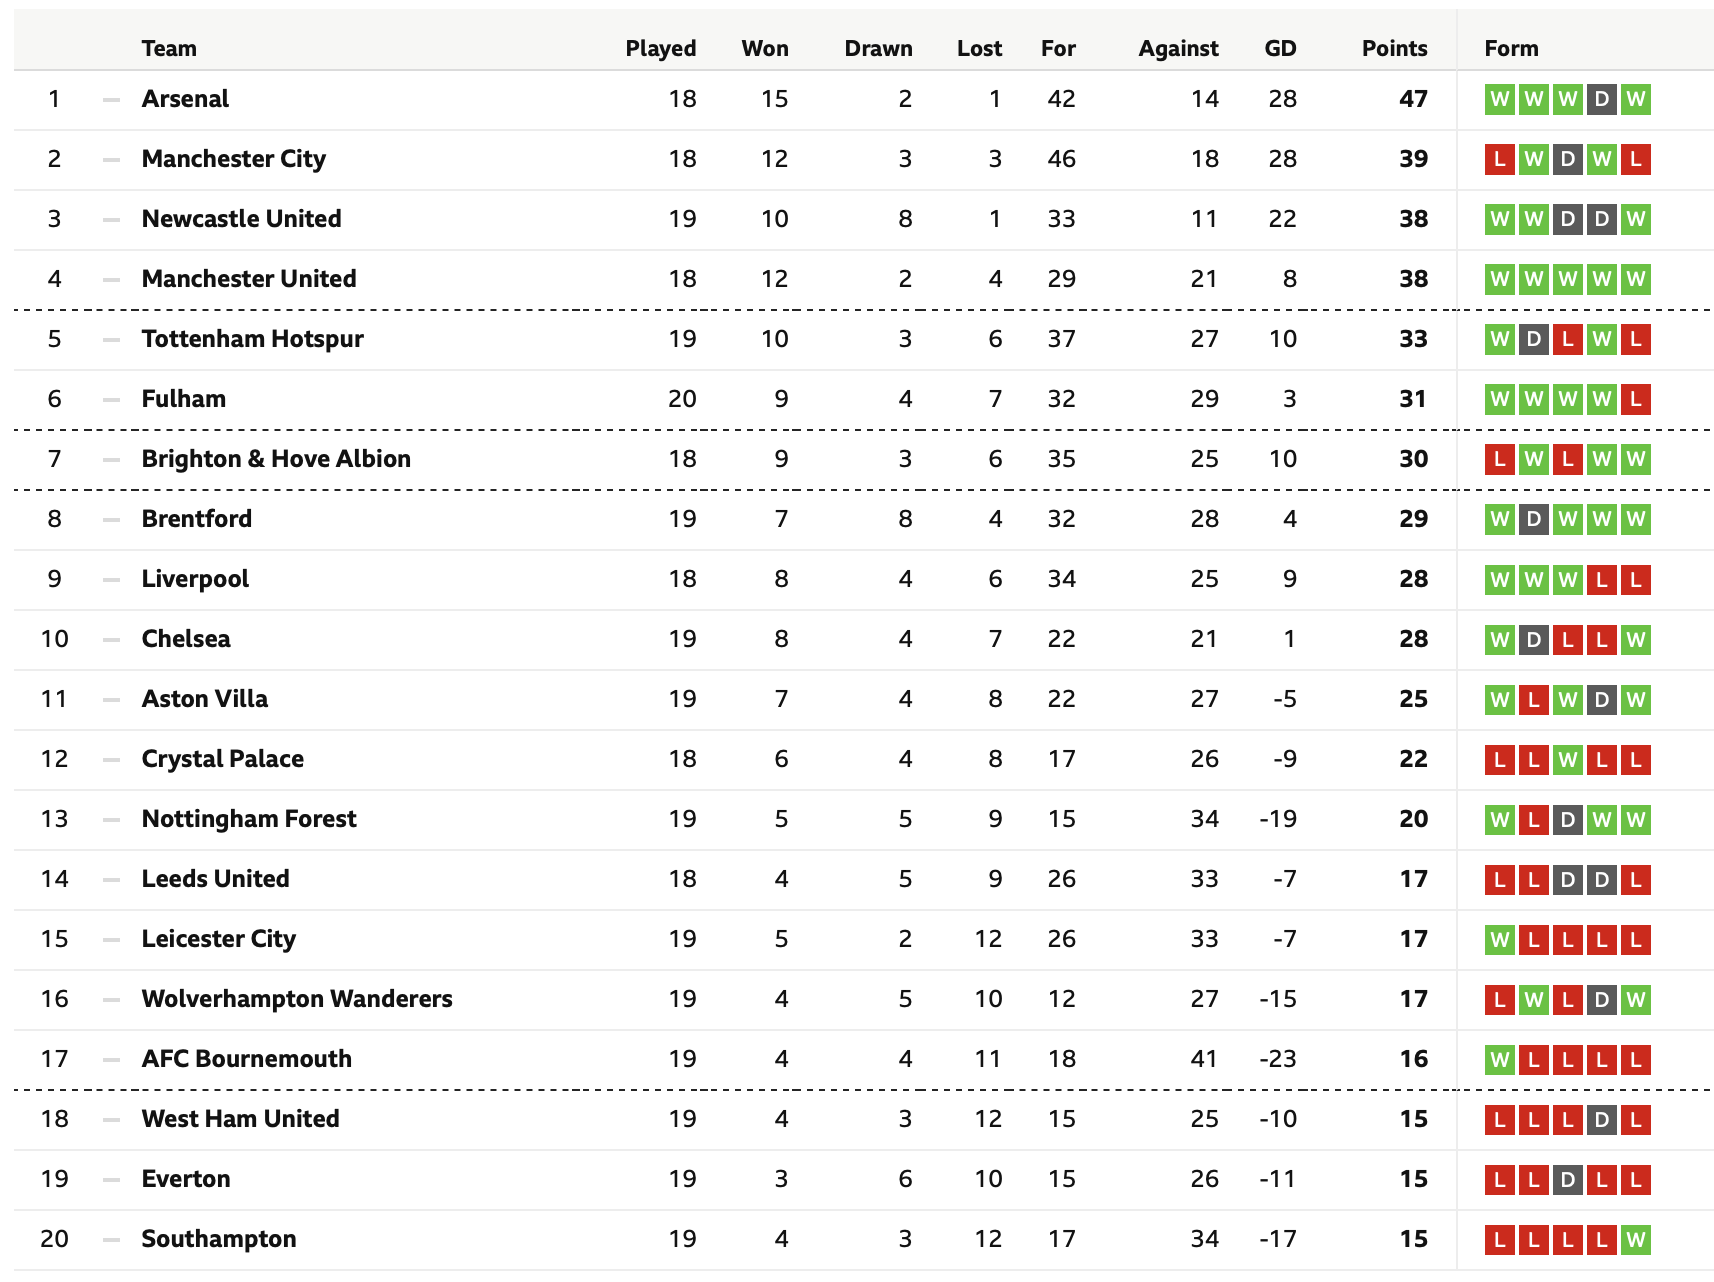Screen dimensions: 1714x1282
Task: Click Nottingham Forest's grey D form badge
Action: click(1567, 819)
